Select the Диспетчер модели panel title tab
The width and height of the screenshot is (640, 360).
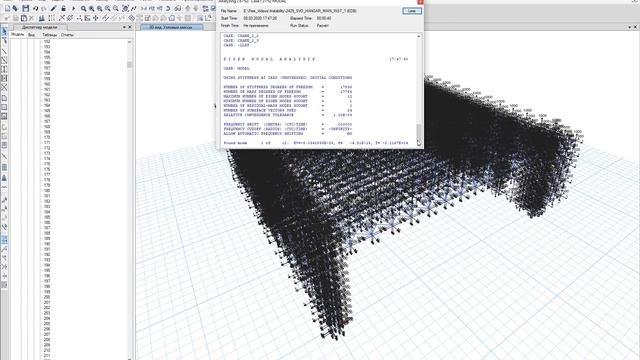[x=40, y=27]
